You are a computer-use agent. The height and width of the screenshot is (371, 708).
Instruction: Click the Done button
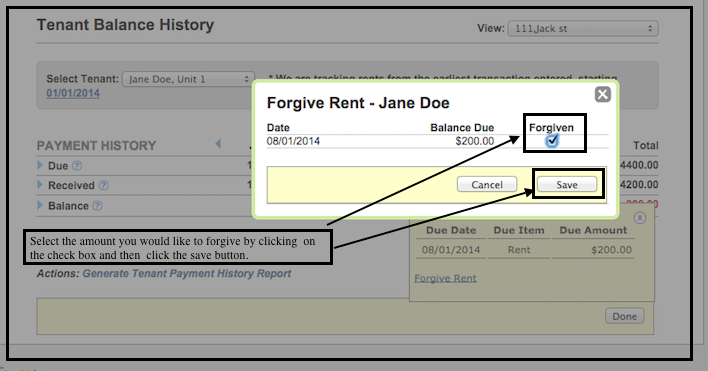(624, 316)
